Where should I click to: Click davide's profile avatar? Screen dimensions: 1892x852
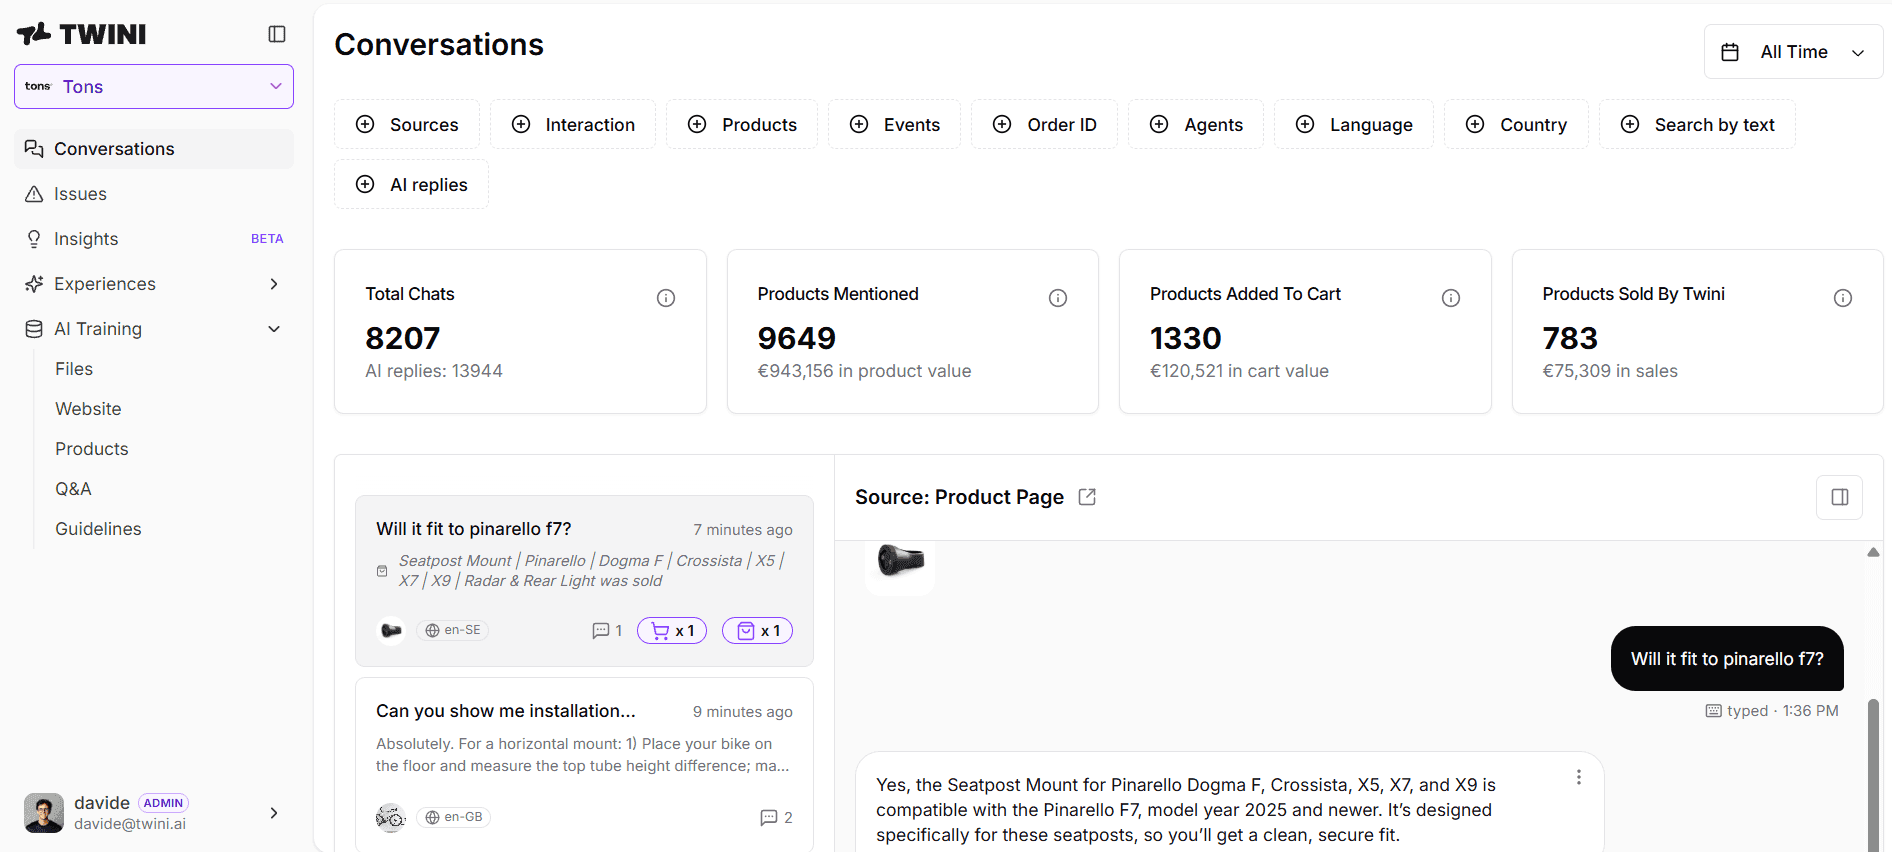click(x=44, y=813)
